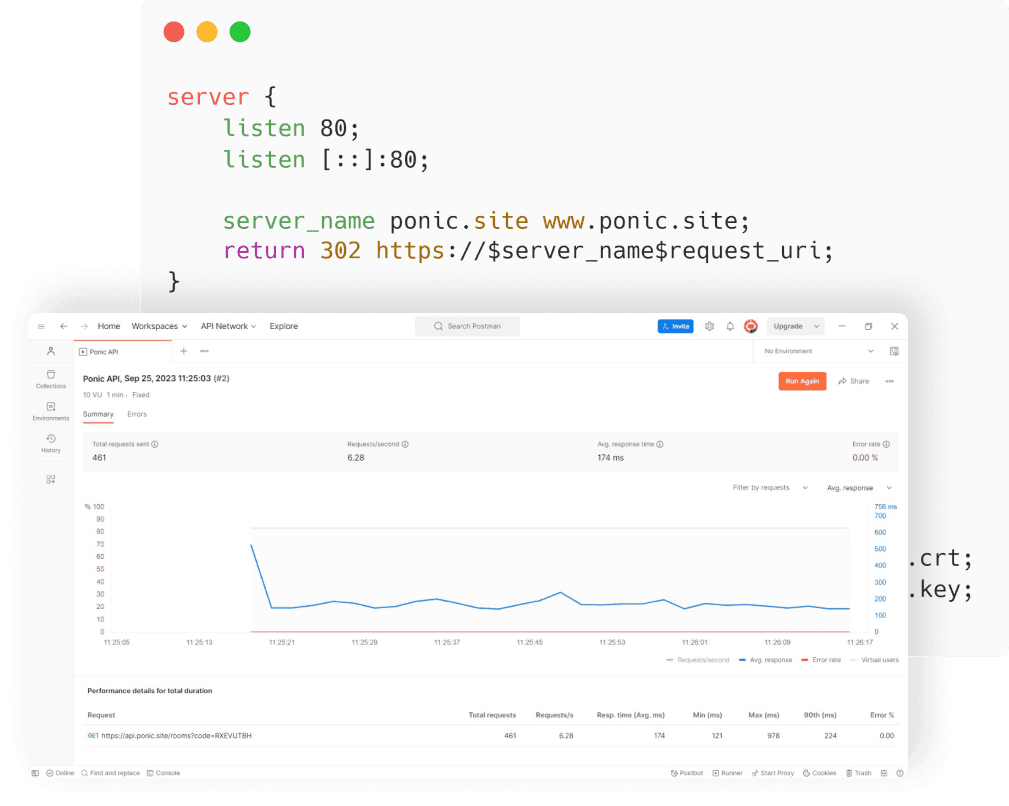Click the Max (ms) value 978
Screen dimensions: 1009x806
tap(773, 736)
